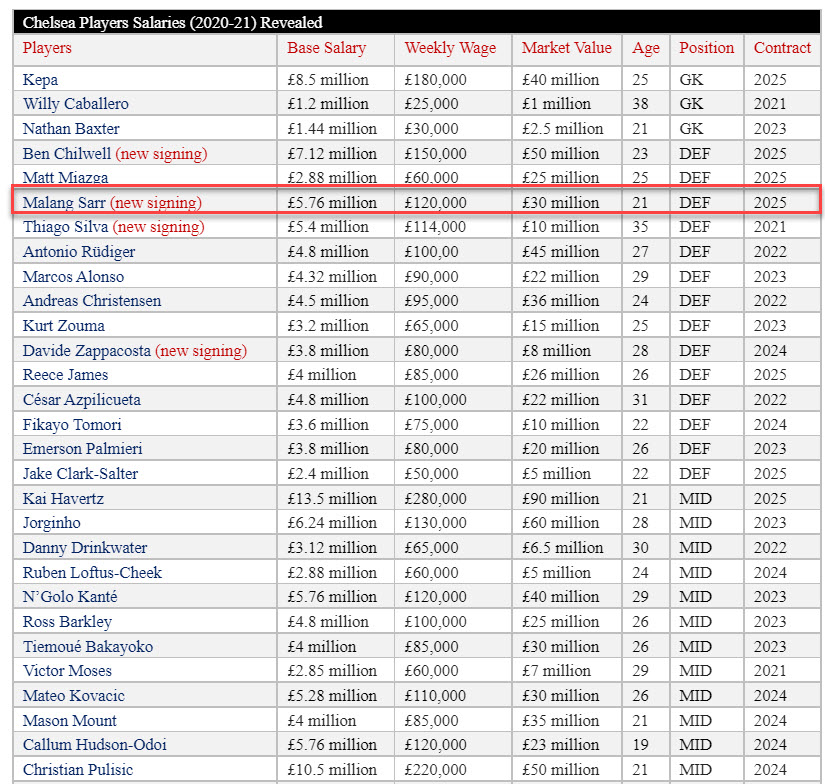
Task: Click Willy Caballero's name
Action: point(75,104)
